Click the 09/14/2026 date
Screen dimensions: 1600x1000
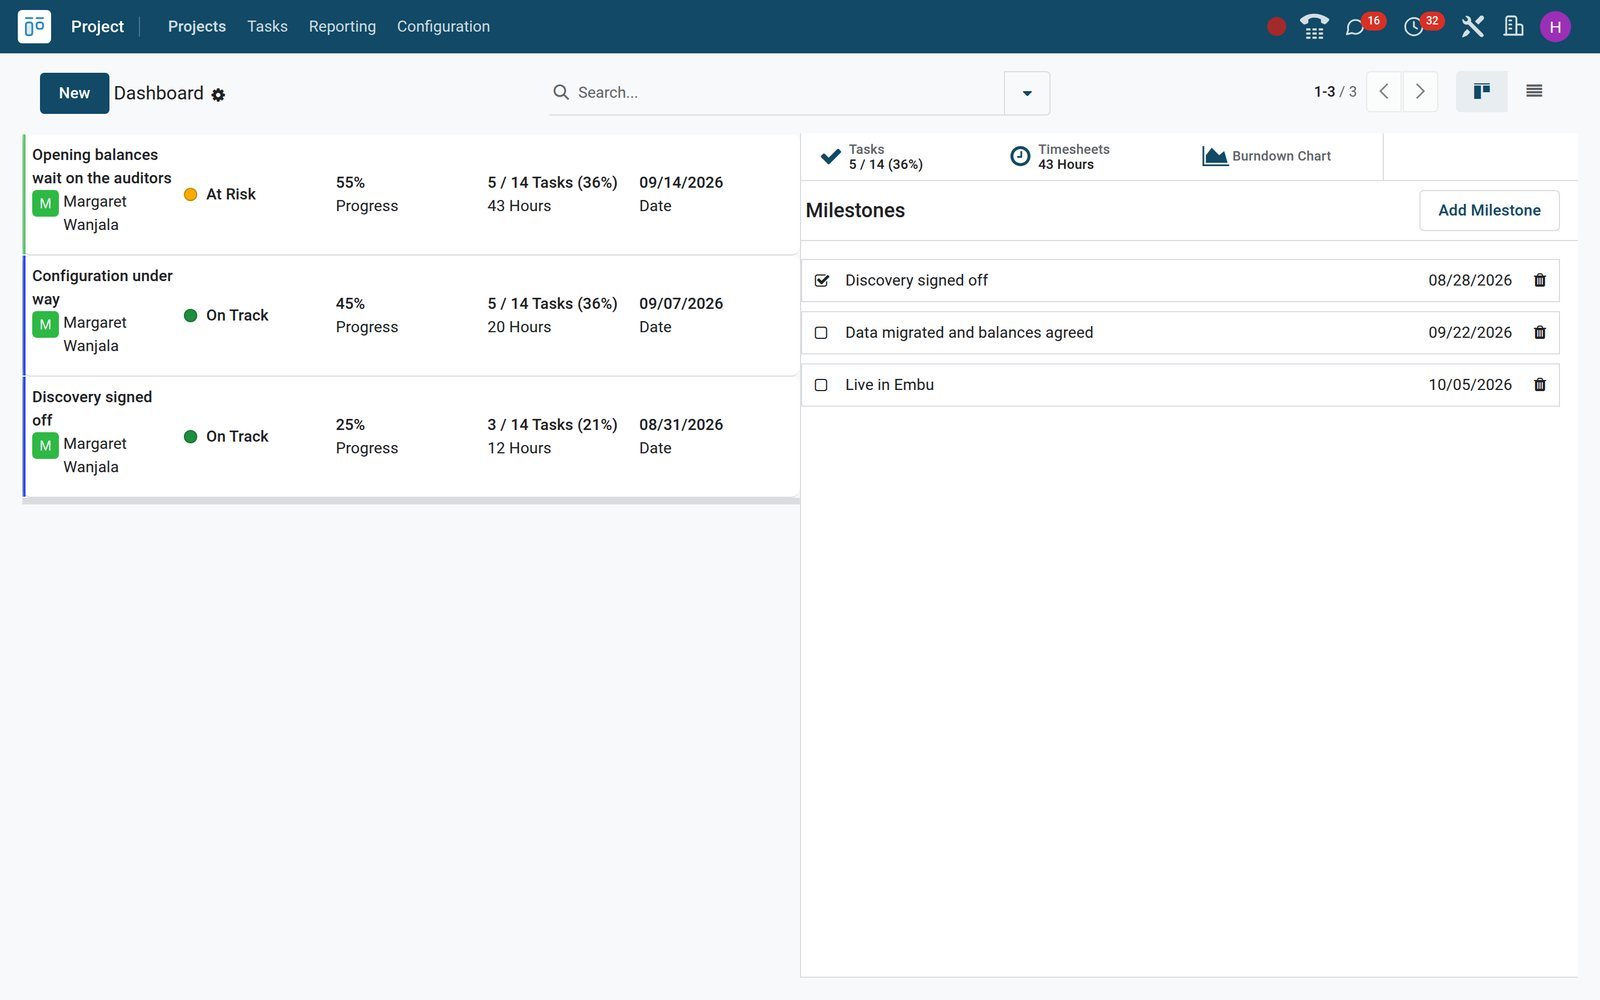tap(681, 183)
